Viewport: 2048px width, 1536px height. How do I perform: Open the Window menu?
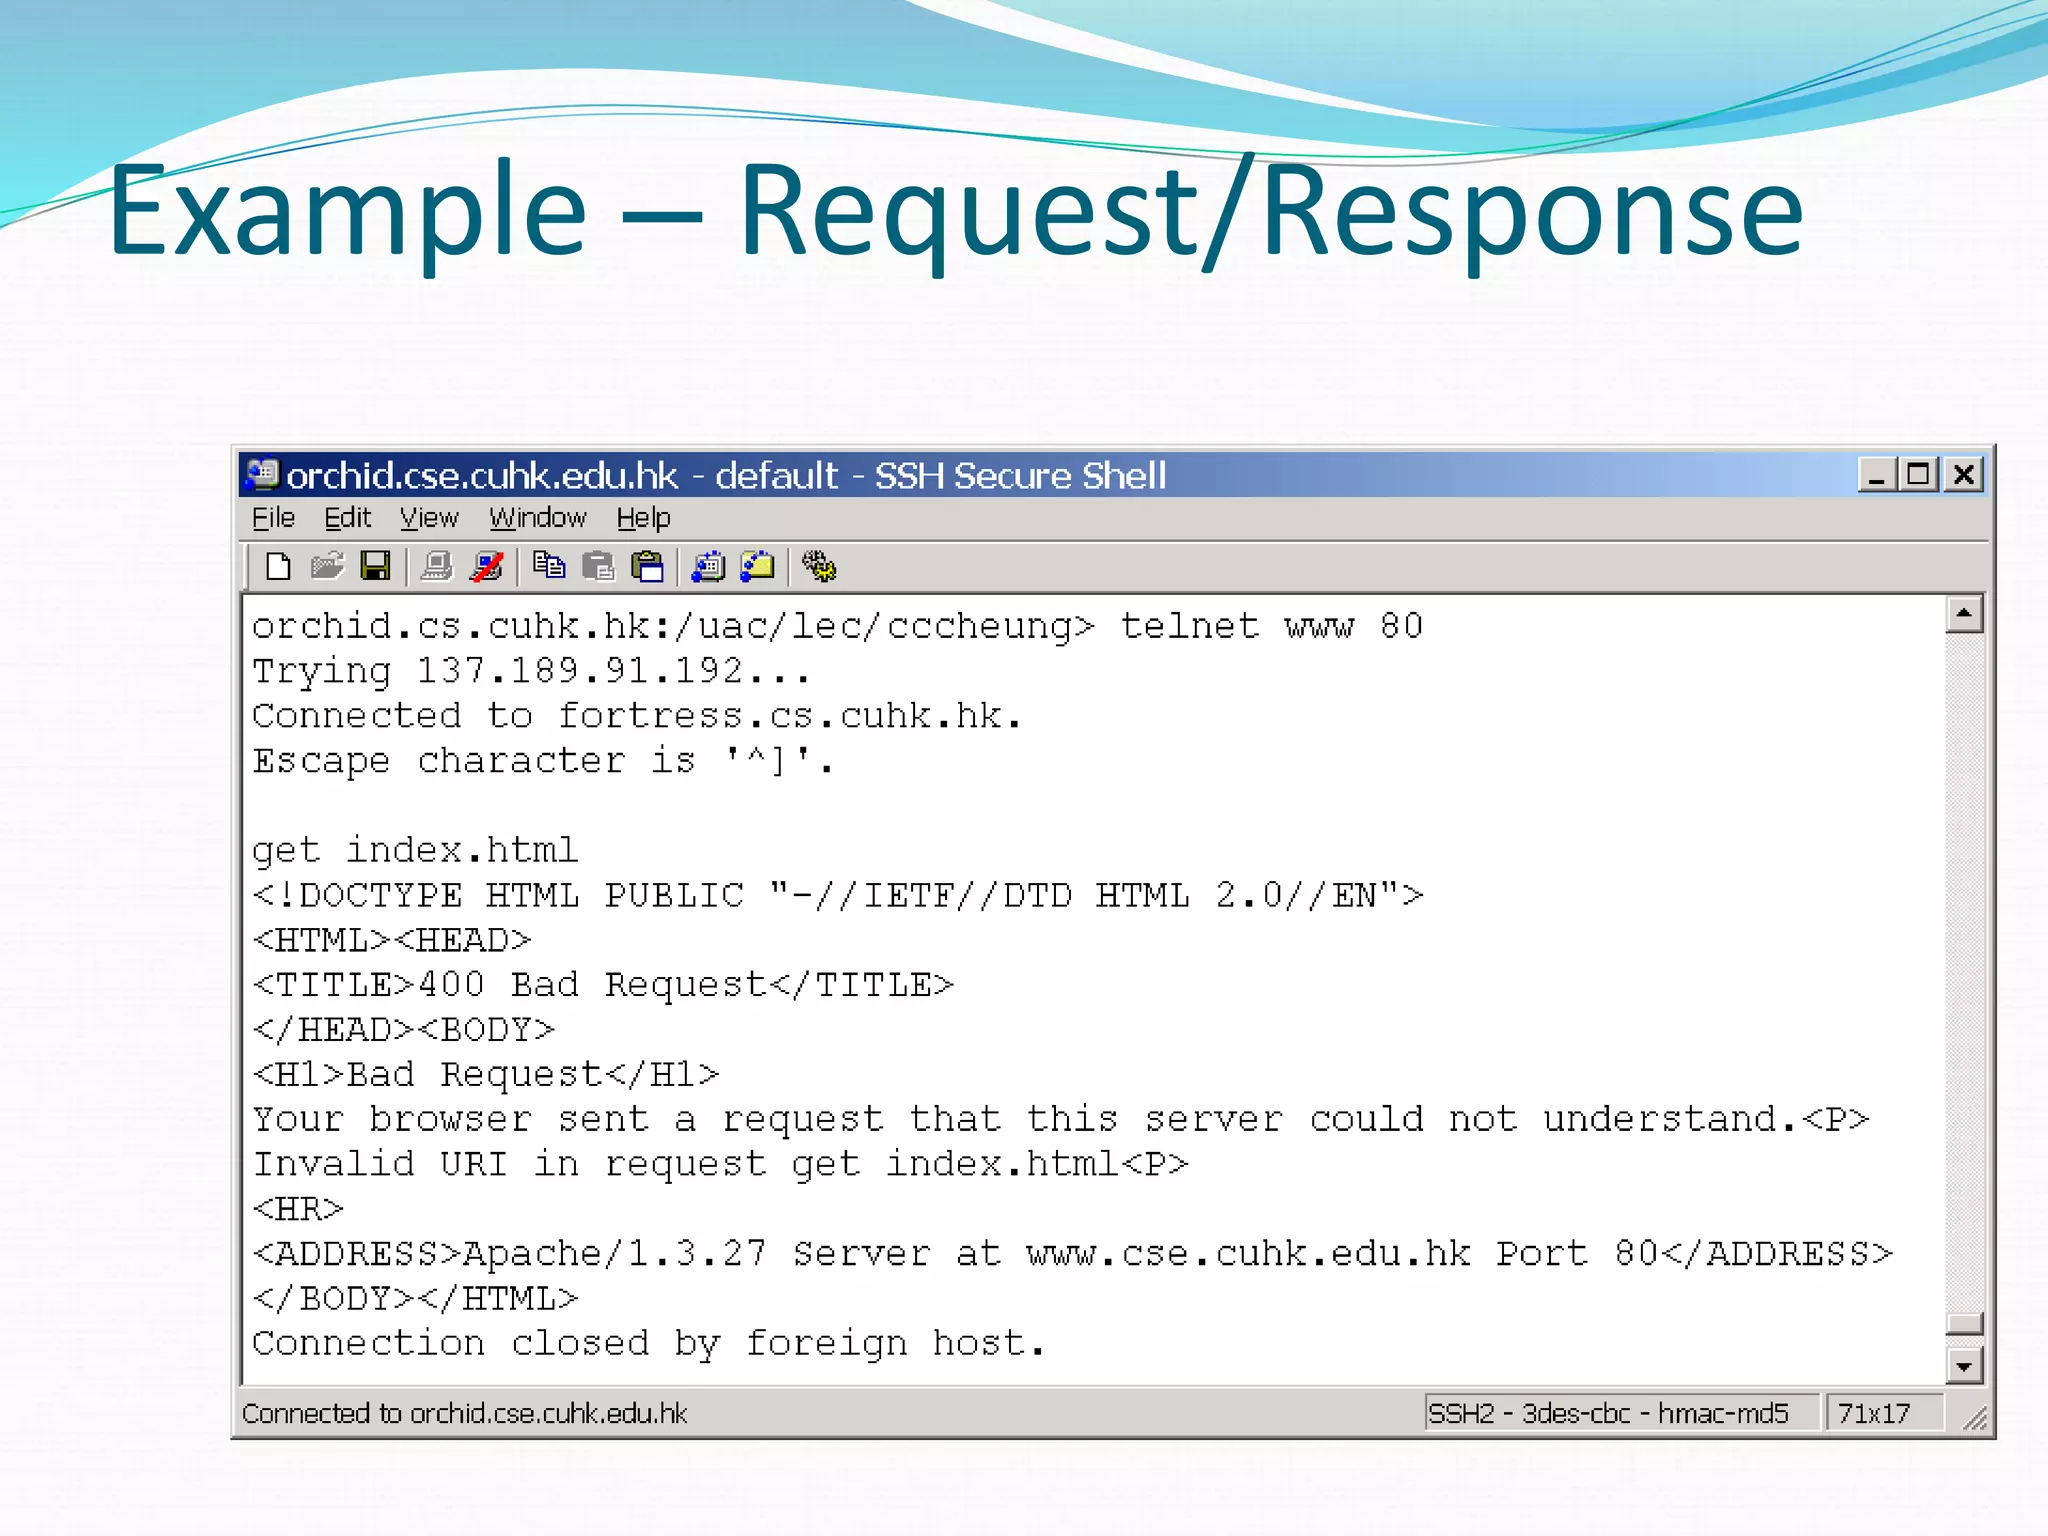(537, 518)
